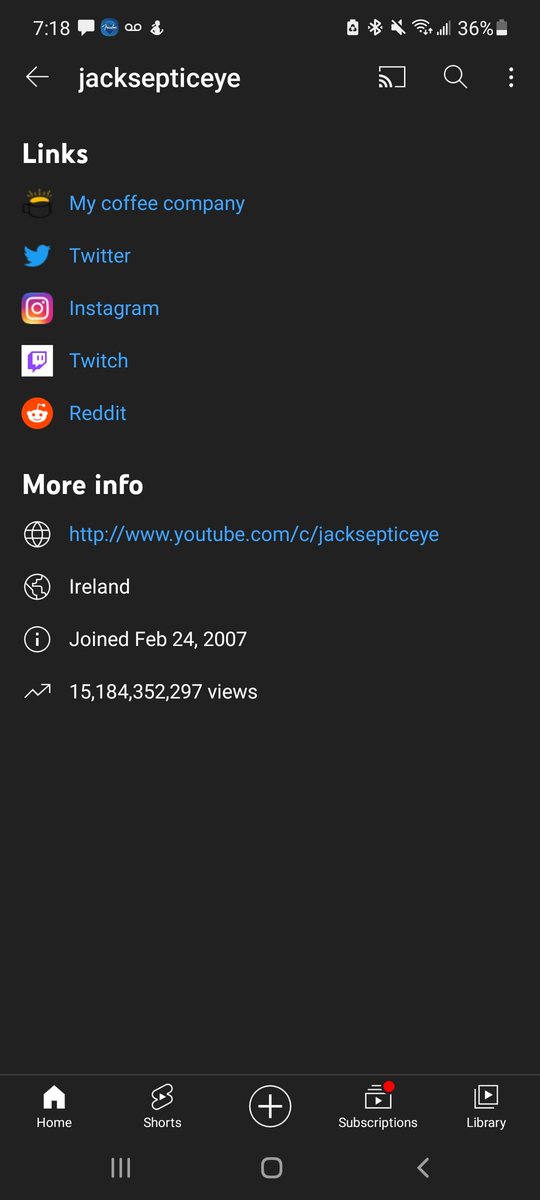Tap the trending arrow icon beside views

pyautogui.click(x=37, y=691)
